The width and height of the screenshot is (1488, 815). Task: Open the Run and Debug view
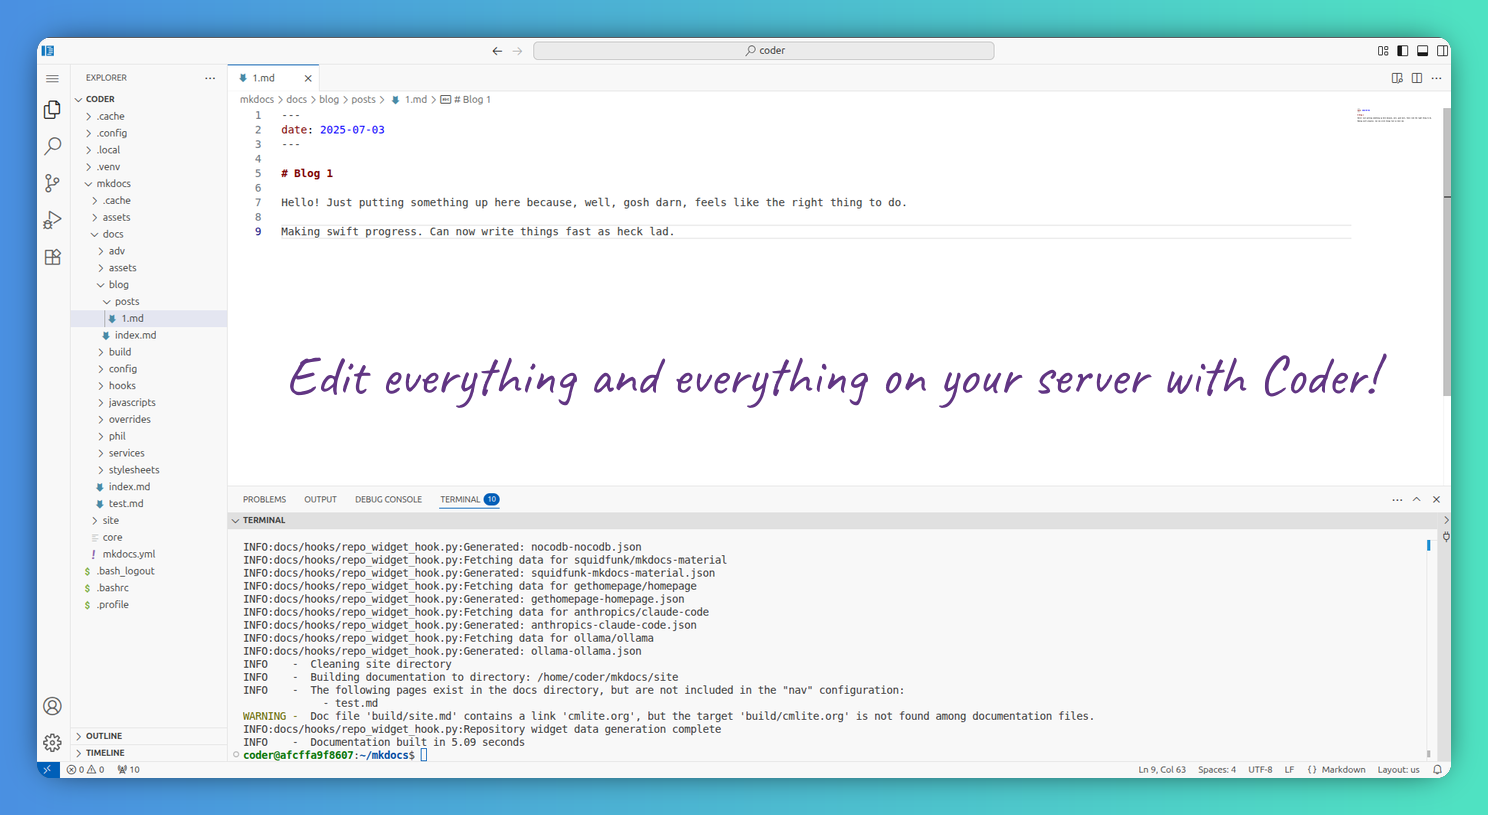53,220
